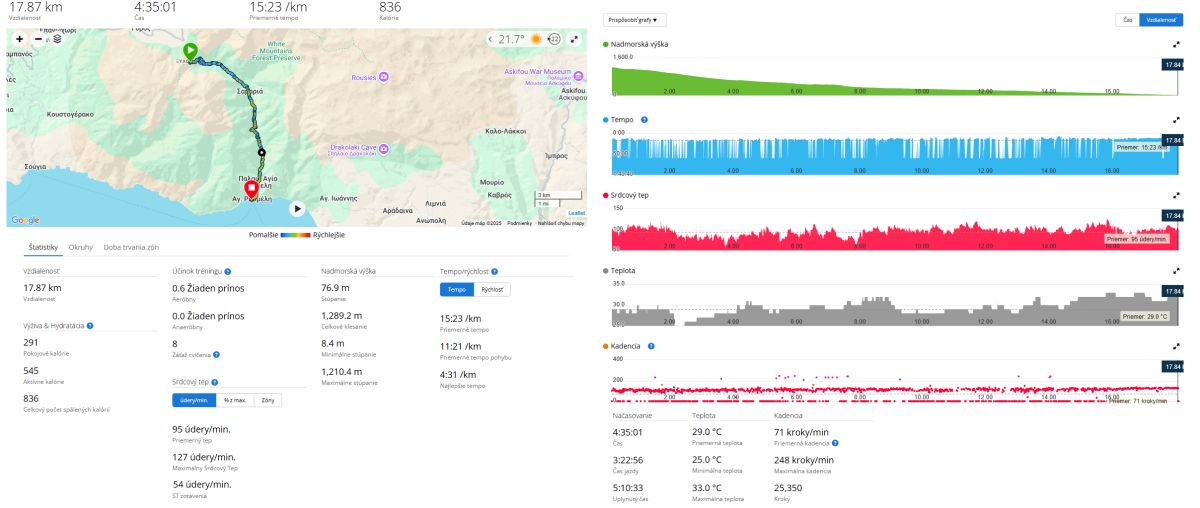Click the sun weather icon on map
The height and width of the screenshot is (508, 1200).
(536, 39)
